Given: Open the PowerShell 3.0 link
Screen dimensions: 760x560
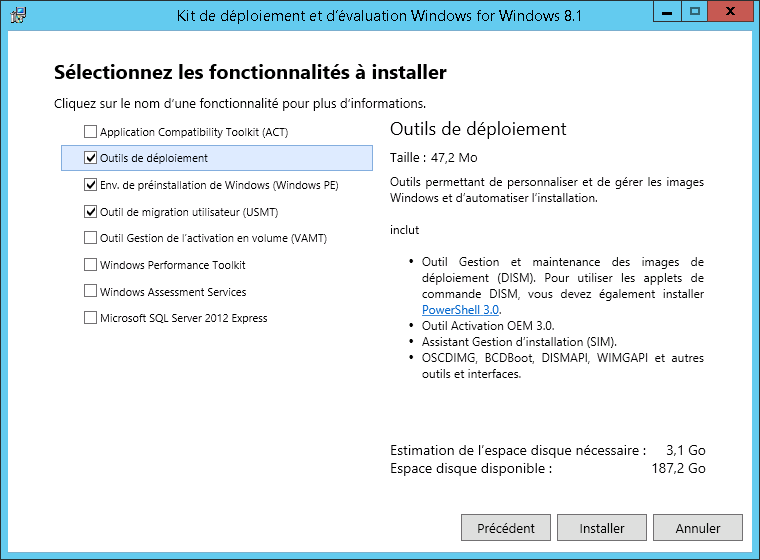Looking at the screenshot, I should [x=461, y=310].
